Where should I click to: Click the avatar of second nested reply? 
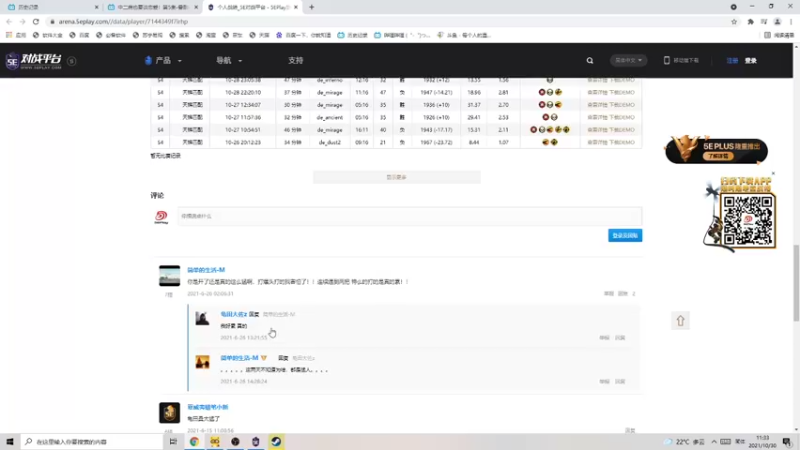203,362
